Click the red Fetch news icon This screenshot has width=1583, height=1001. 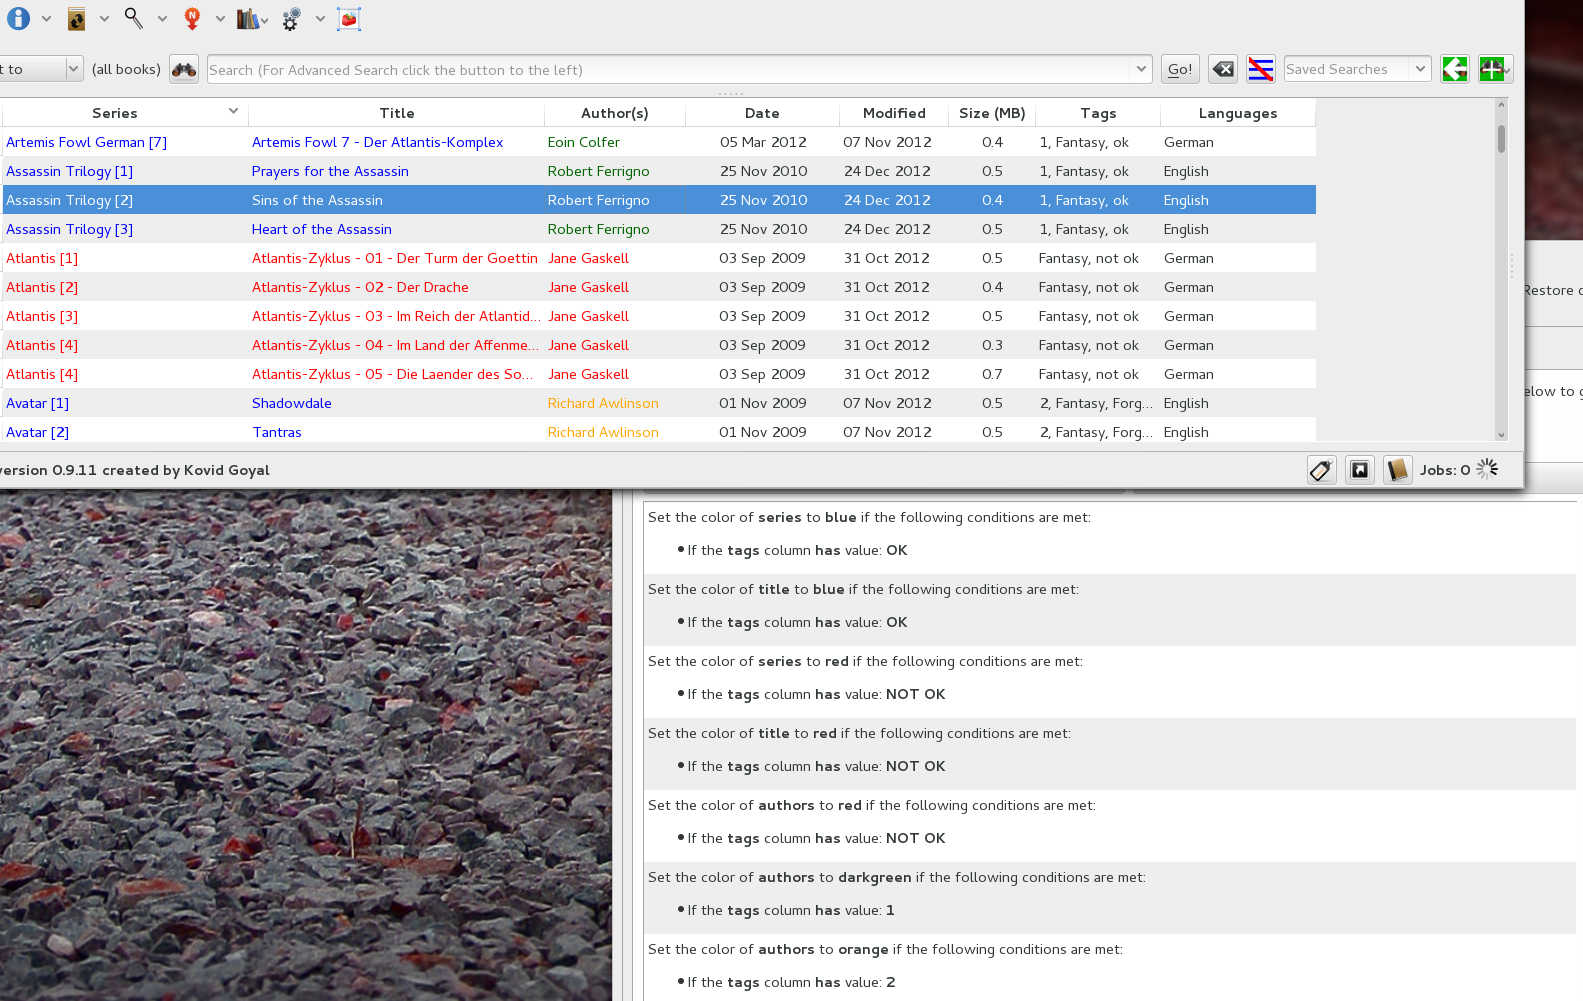click(192, 18)
